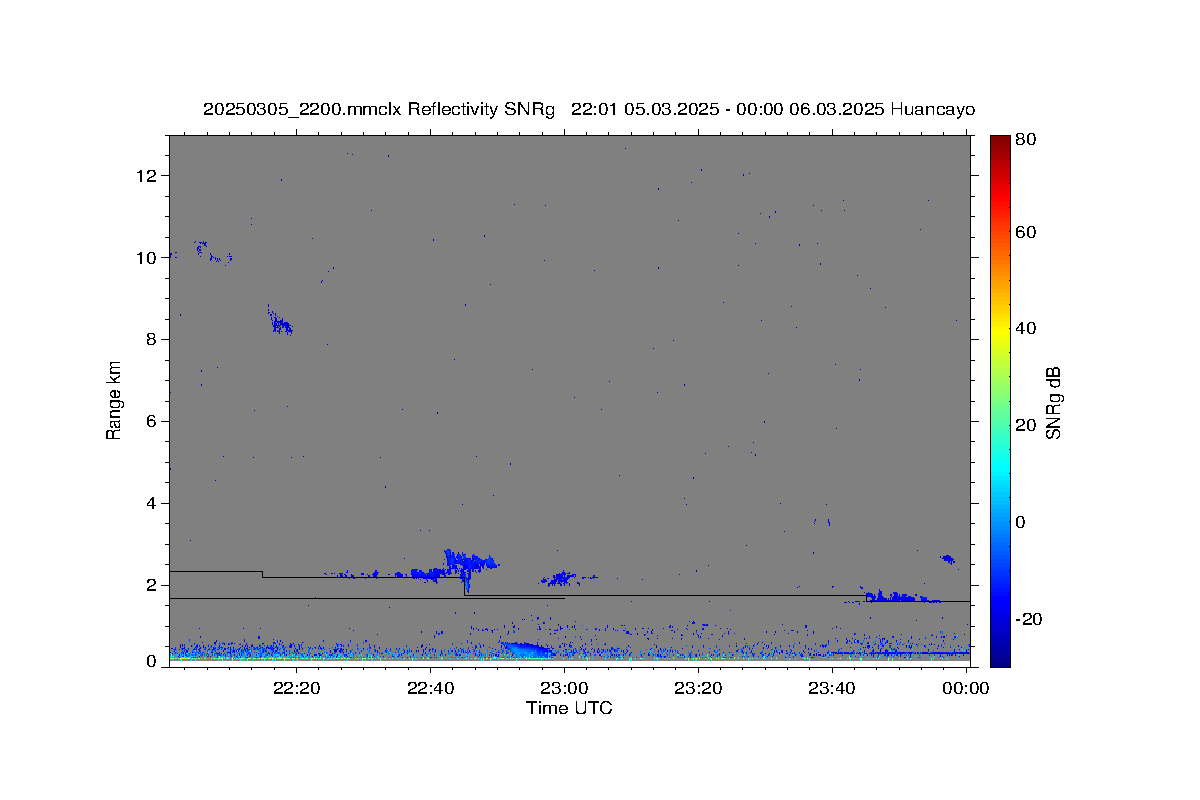The width and height of the screenshot is (1200, 800).
Task: Click the 22:40 time tick label
Action: coord(430,688)
